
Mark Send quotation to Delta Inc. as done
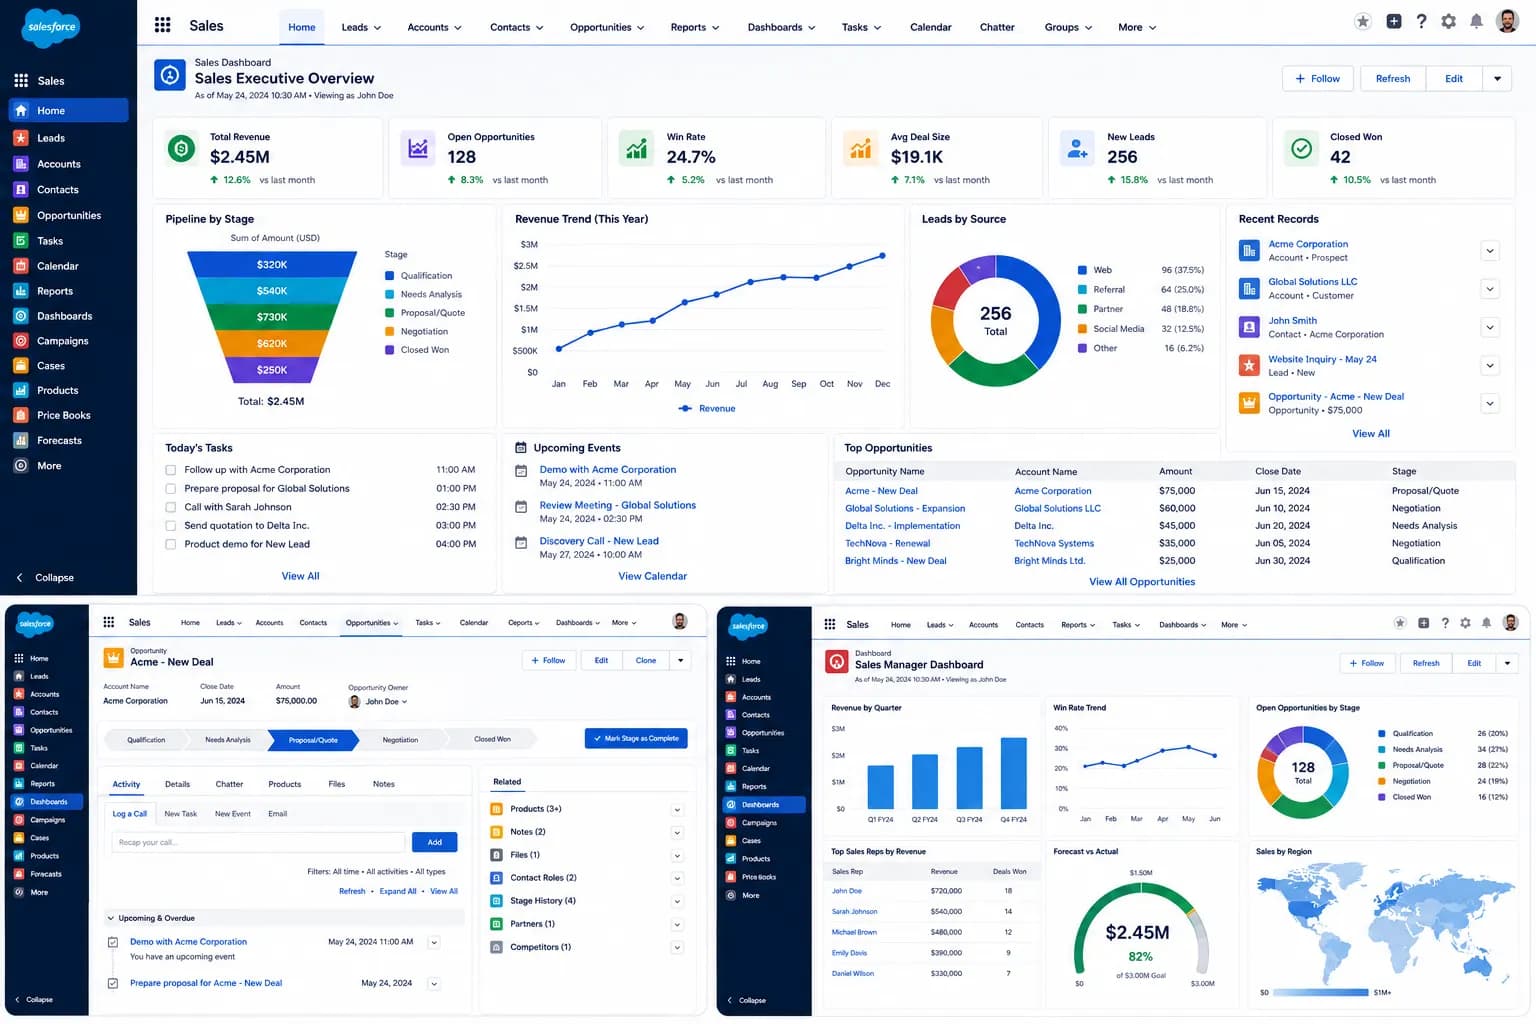click(x=171, y=526)
